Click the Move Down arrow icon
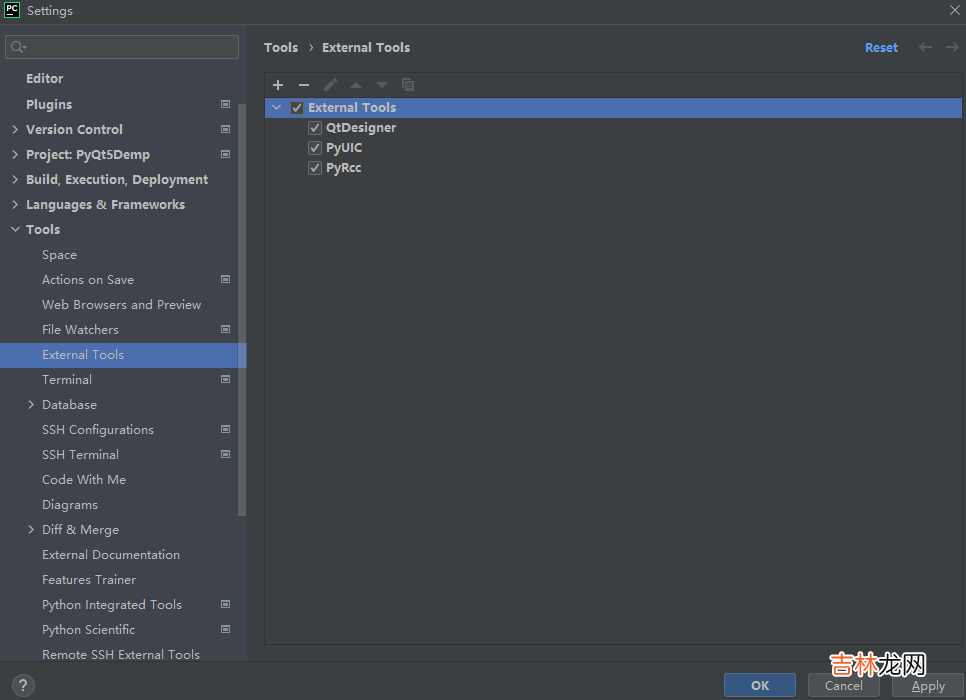This screenshot has width=966, height=700. [x=382, y=85]
